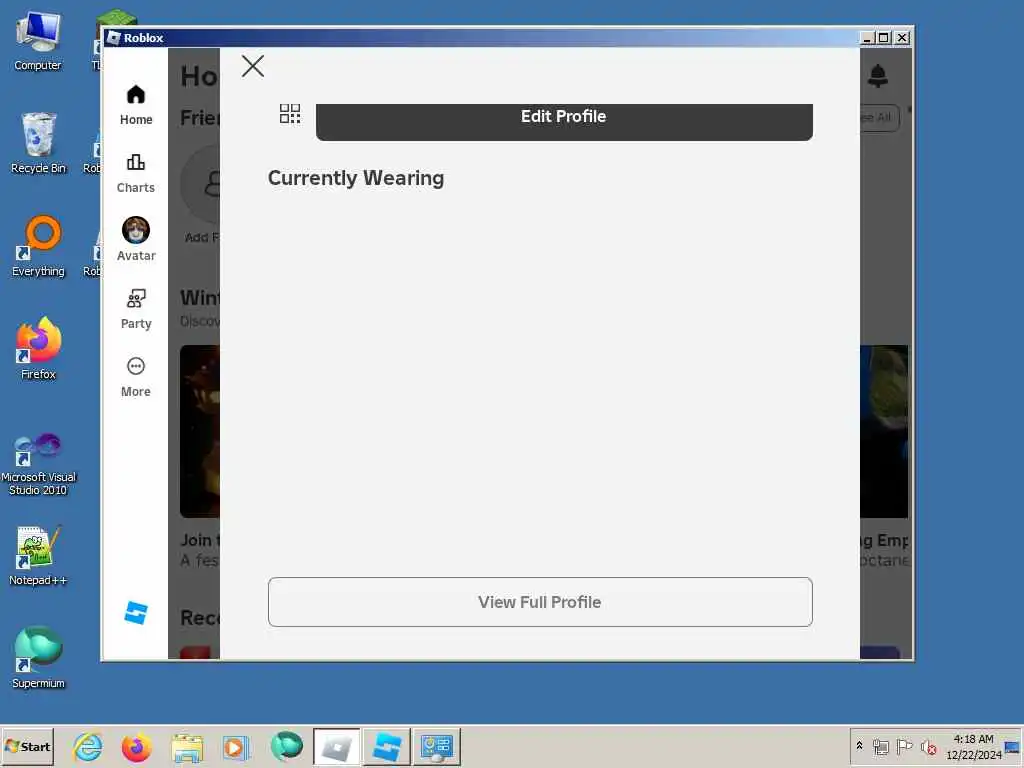Open Party in the Roblox sidebar

pyautogui.click(x=136, y=310)
